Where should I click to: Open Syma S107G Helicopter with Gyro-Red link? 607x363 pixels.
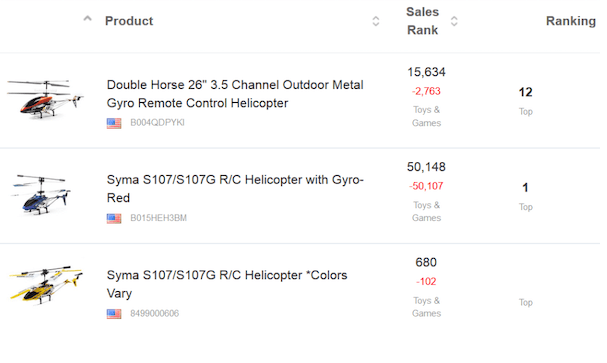click(x=235, y=189)
